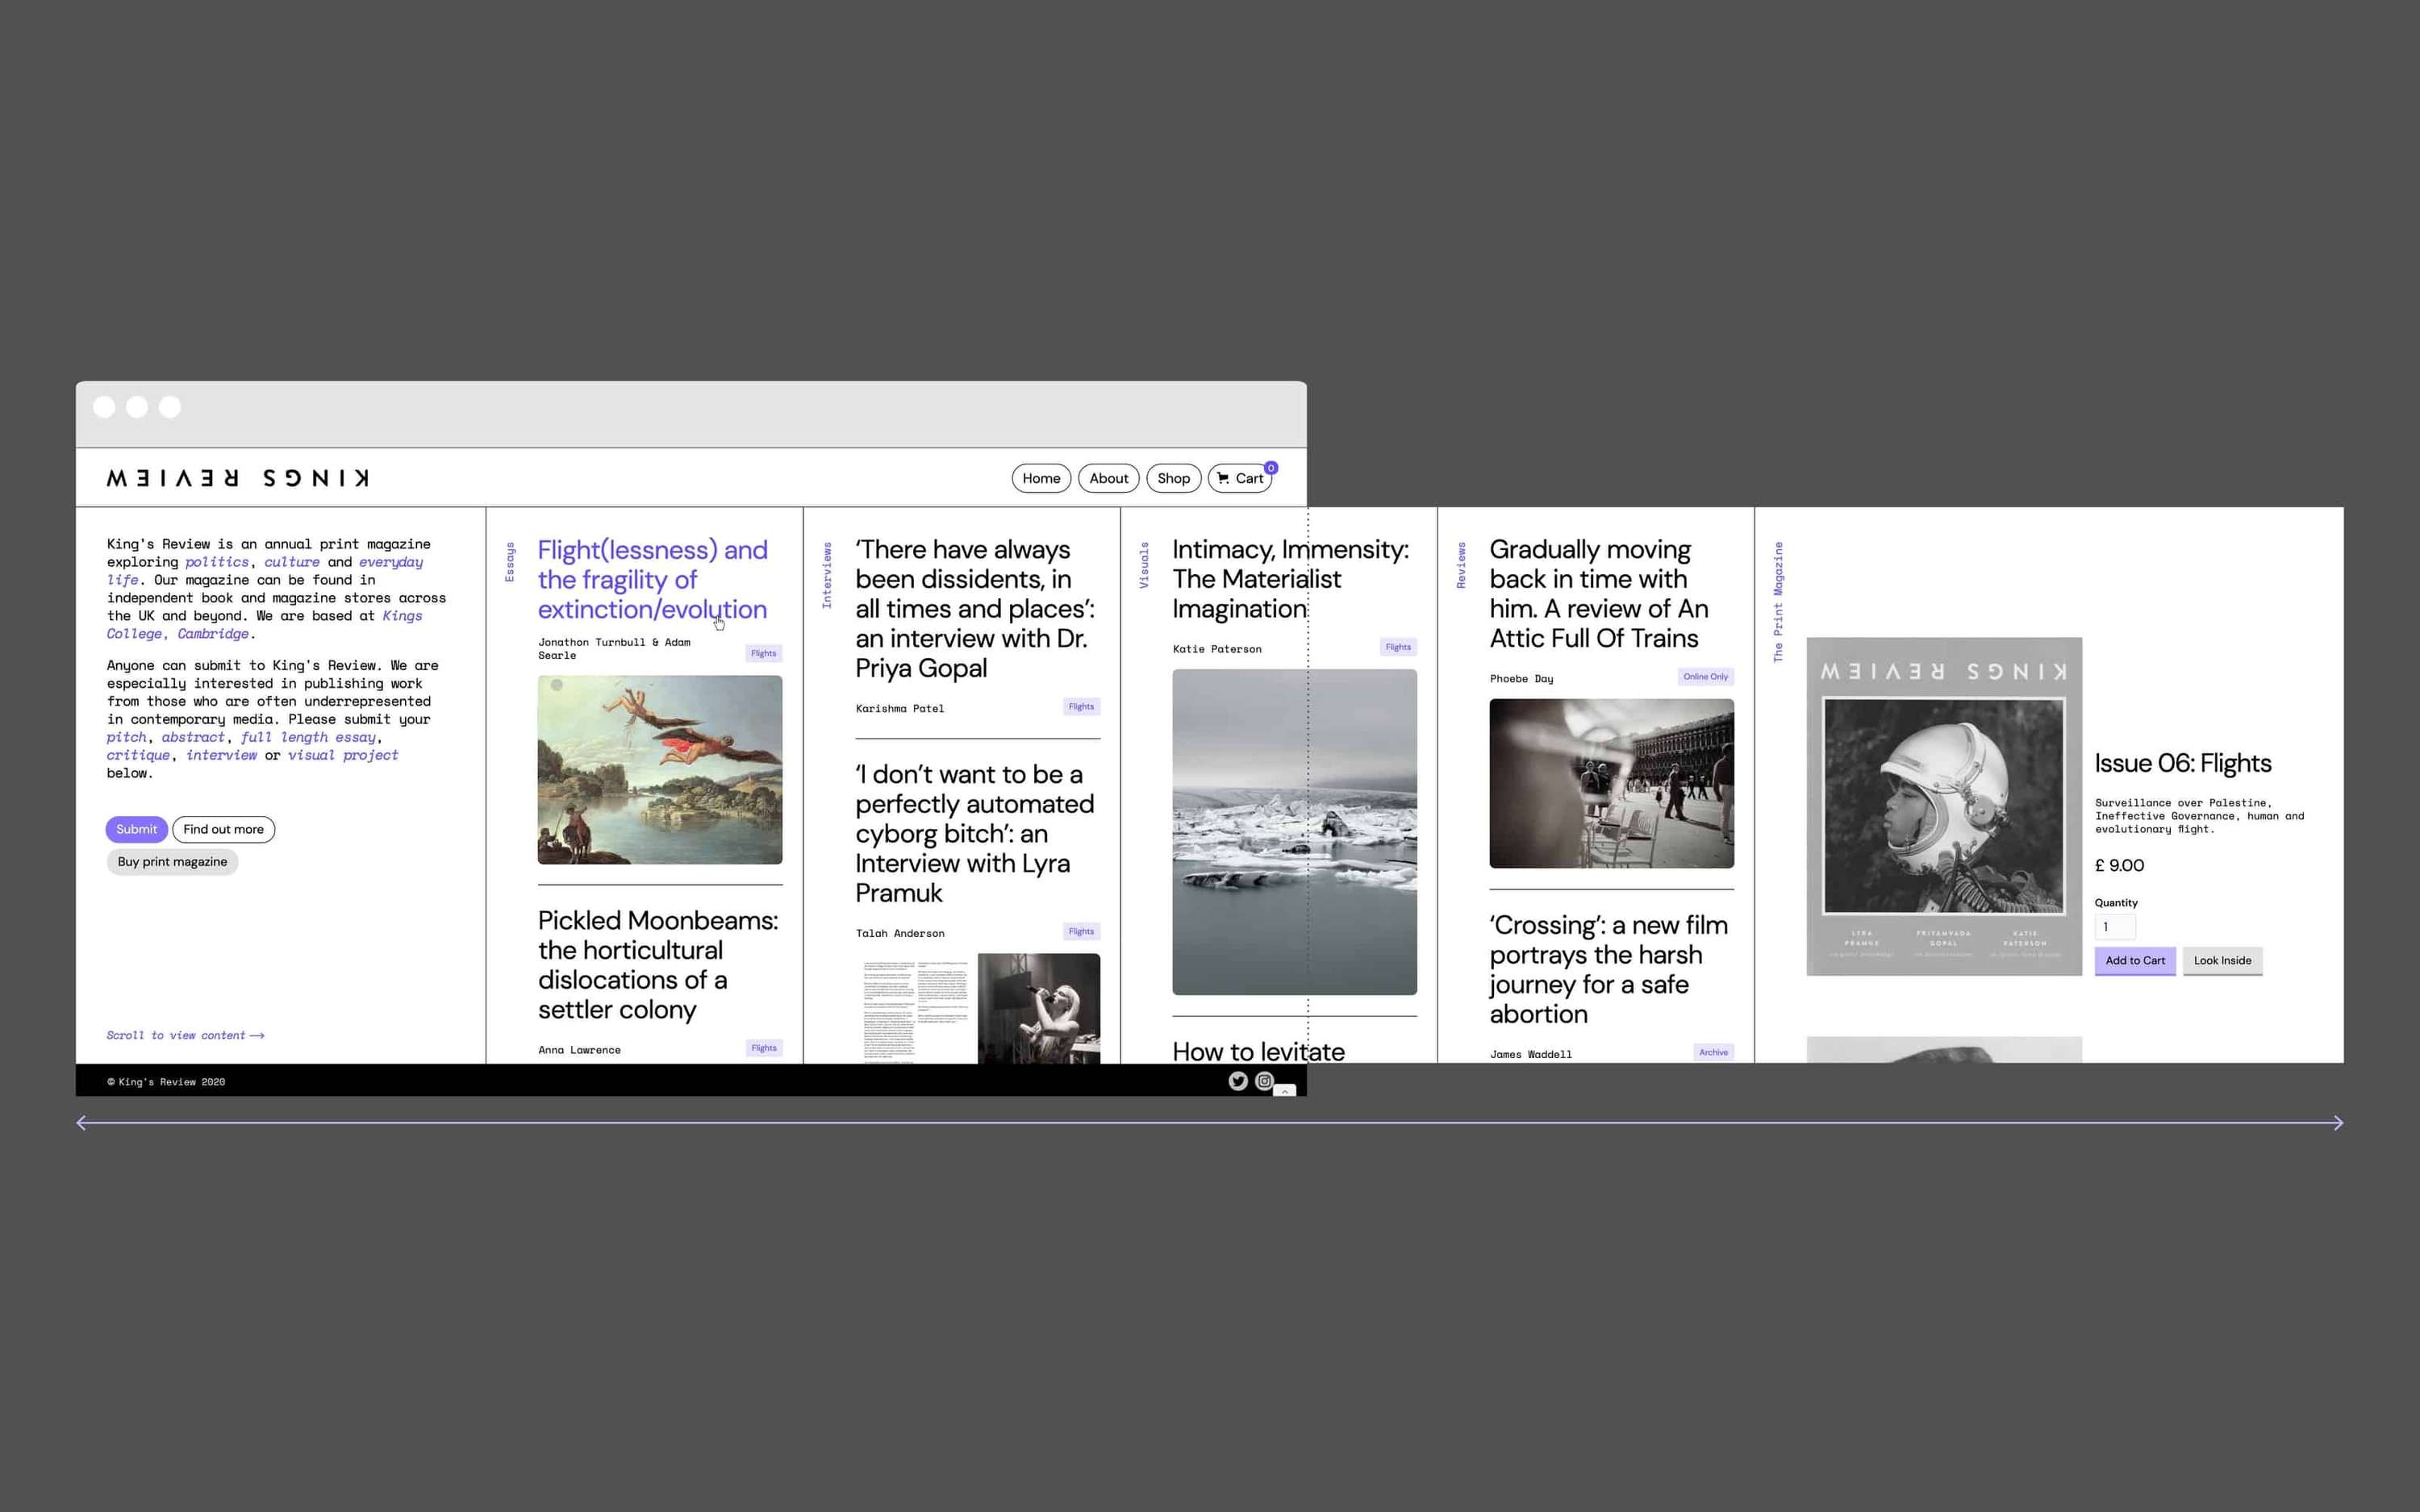This screenshot has height=1512, width=2420.
Task: Open the Pickled Moonbeams article title
Action: pos(657,965)
